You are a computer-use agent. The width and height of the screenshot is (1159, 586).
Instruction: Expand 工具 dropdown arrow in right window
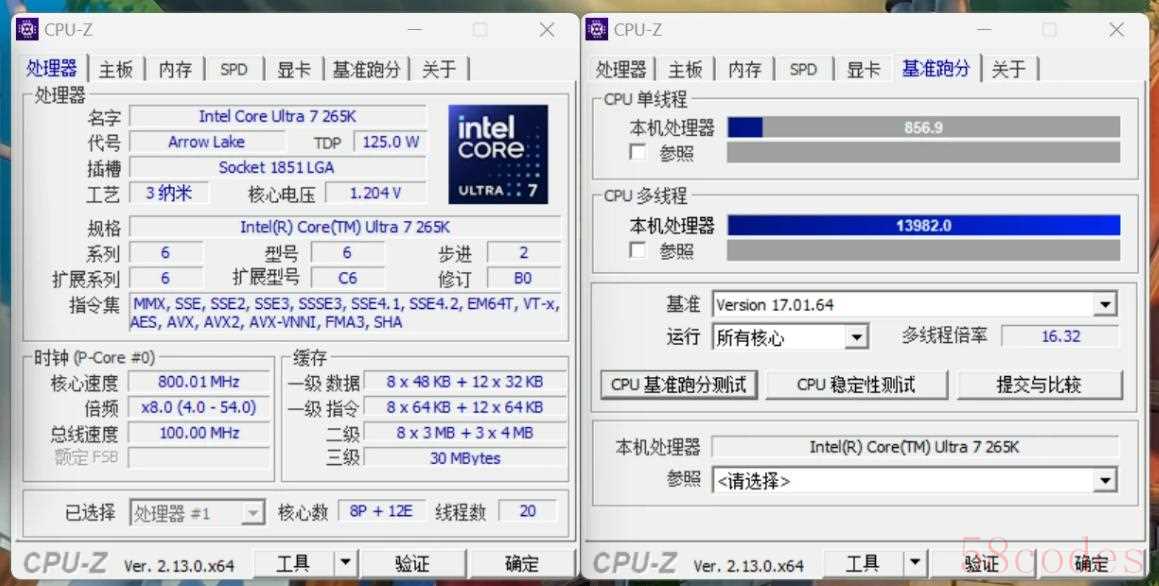click(914, 564)
